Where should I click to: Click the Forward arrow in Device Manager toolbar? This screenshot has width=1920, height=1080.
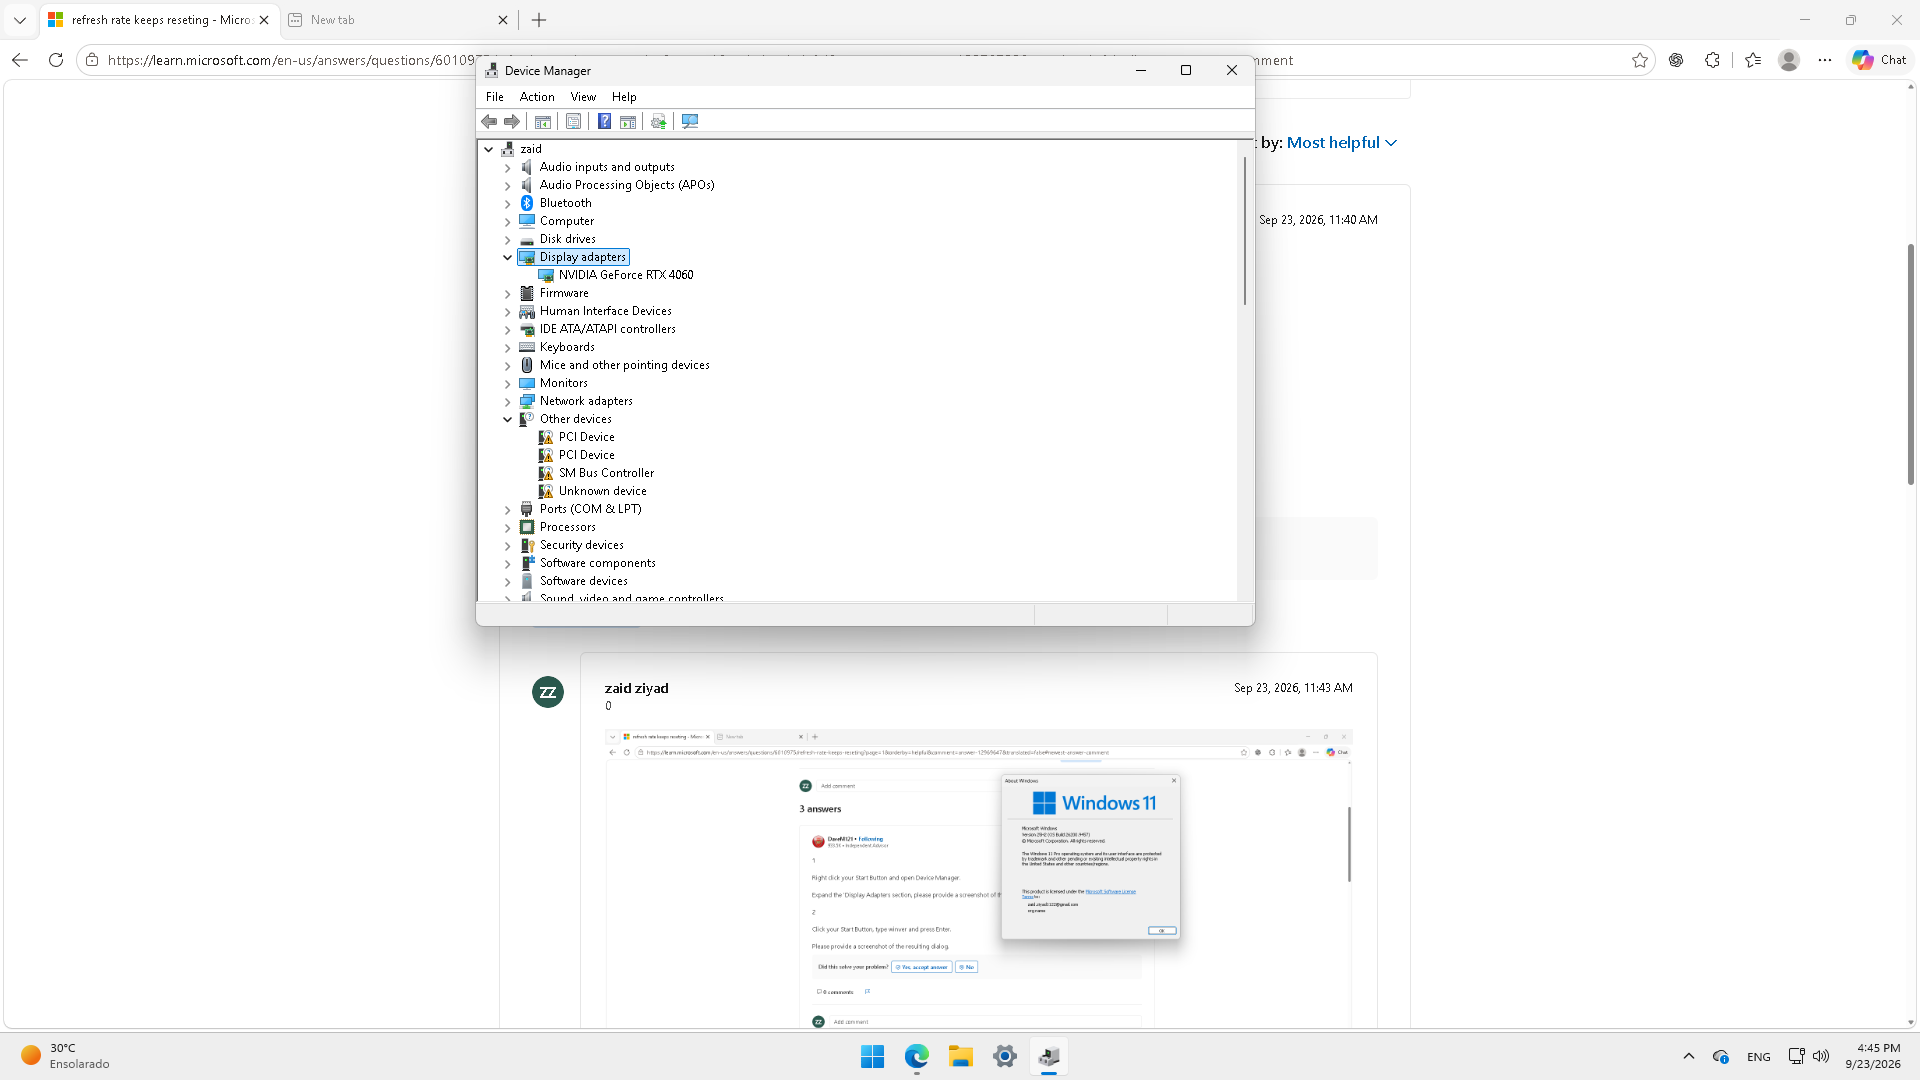[x=512, y=122]
